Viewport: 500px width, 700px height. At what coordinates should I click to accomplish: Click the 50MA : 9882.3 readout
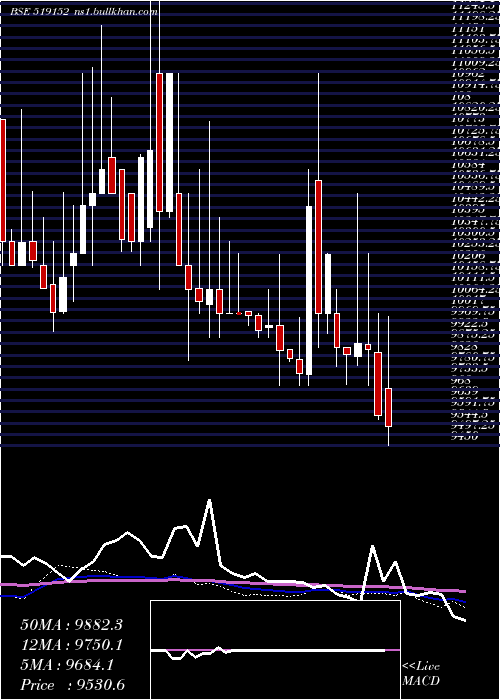(72, 625)
